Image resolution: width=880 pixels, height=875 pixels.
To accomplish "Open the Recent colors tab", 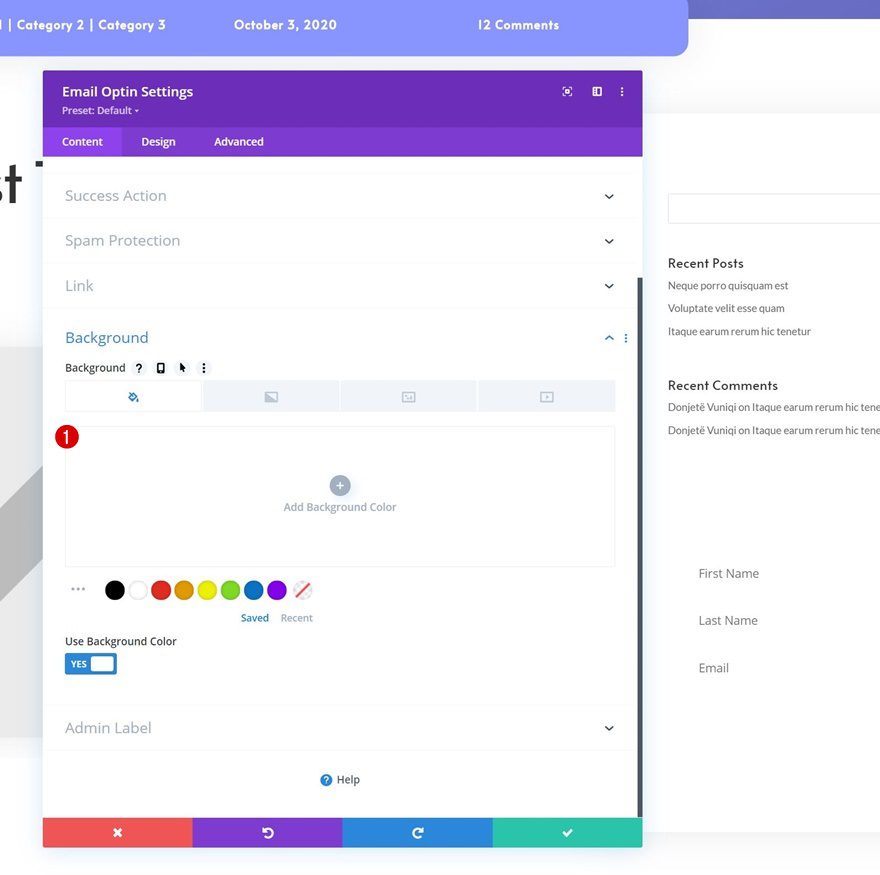I will pos(296,618).
